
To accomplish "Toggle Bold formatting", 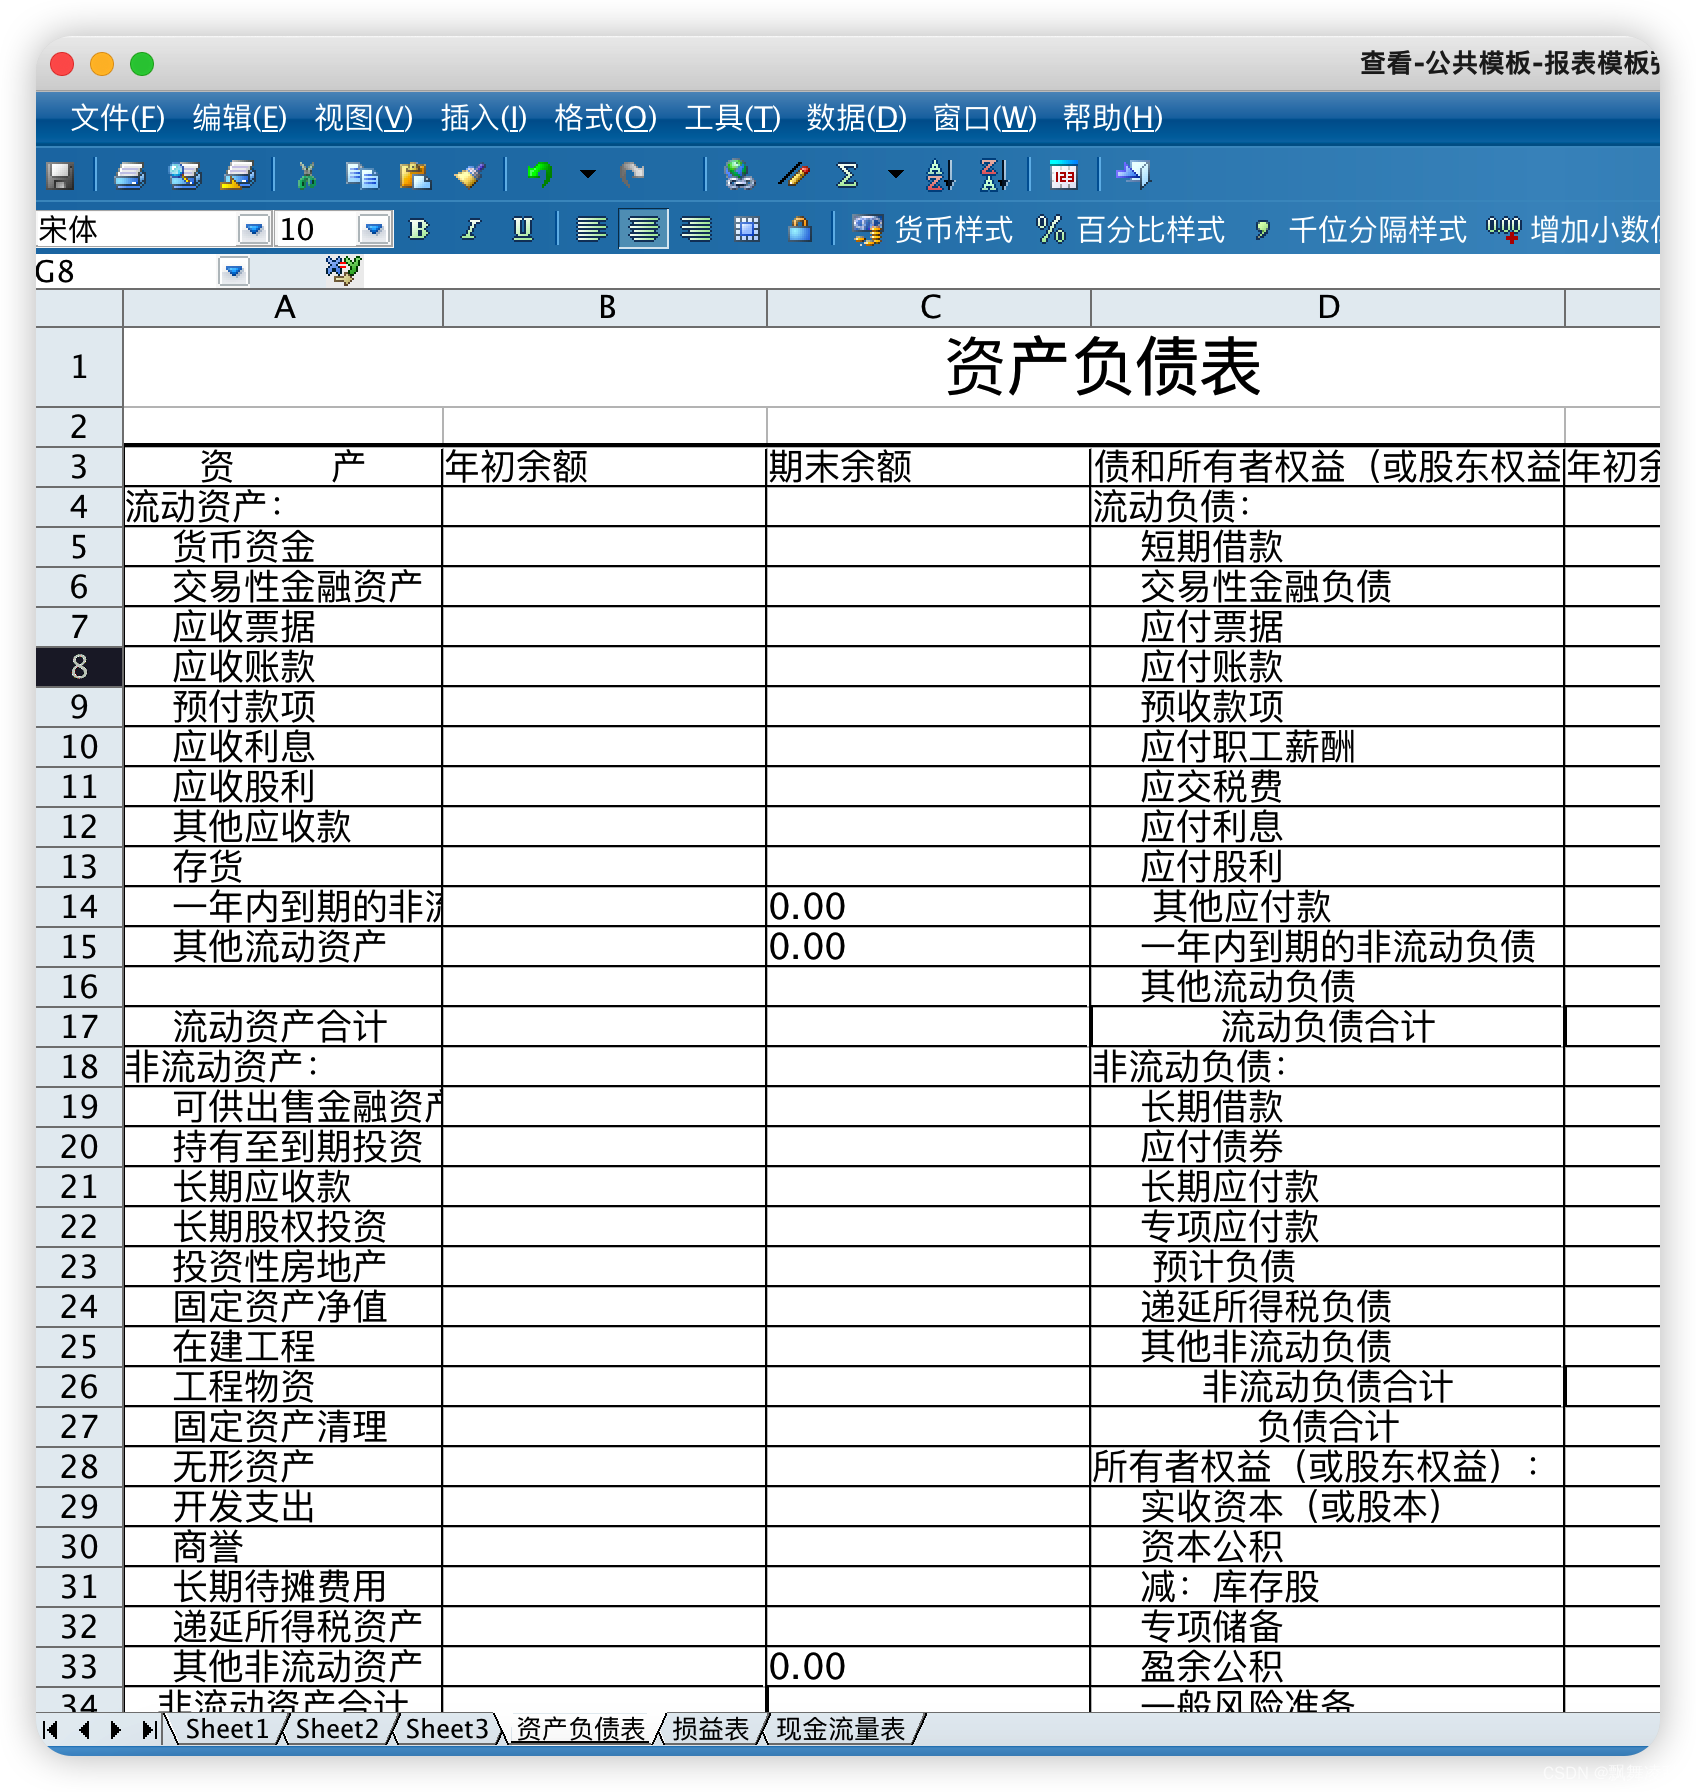I will pos(419,230).
